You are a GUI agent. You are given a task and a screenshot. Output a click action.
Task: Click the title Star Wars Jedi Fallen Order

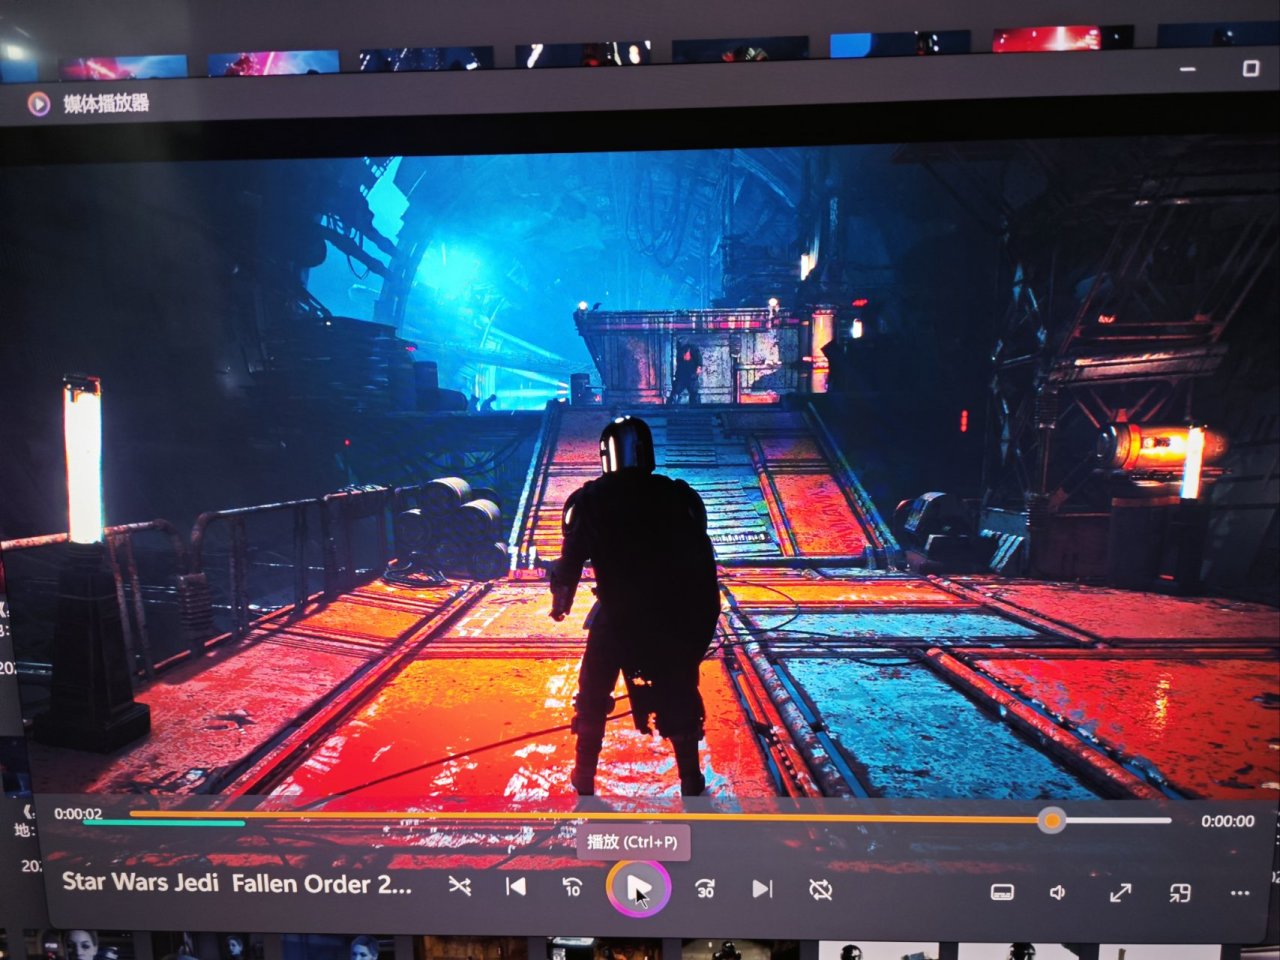point(237,883)
